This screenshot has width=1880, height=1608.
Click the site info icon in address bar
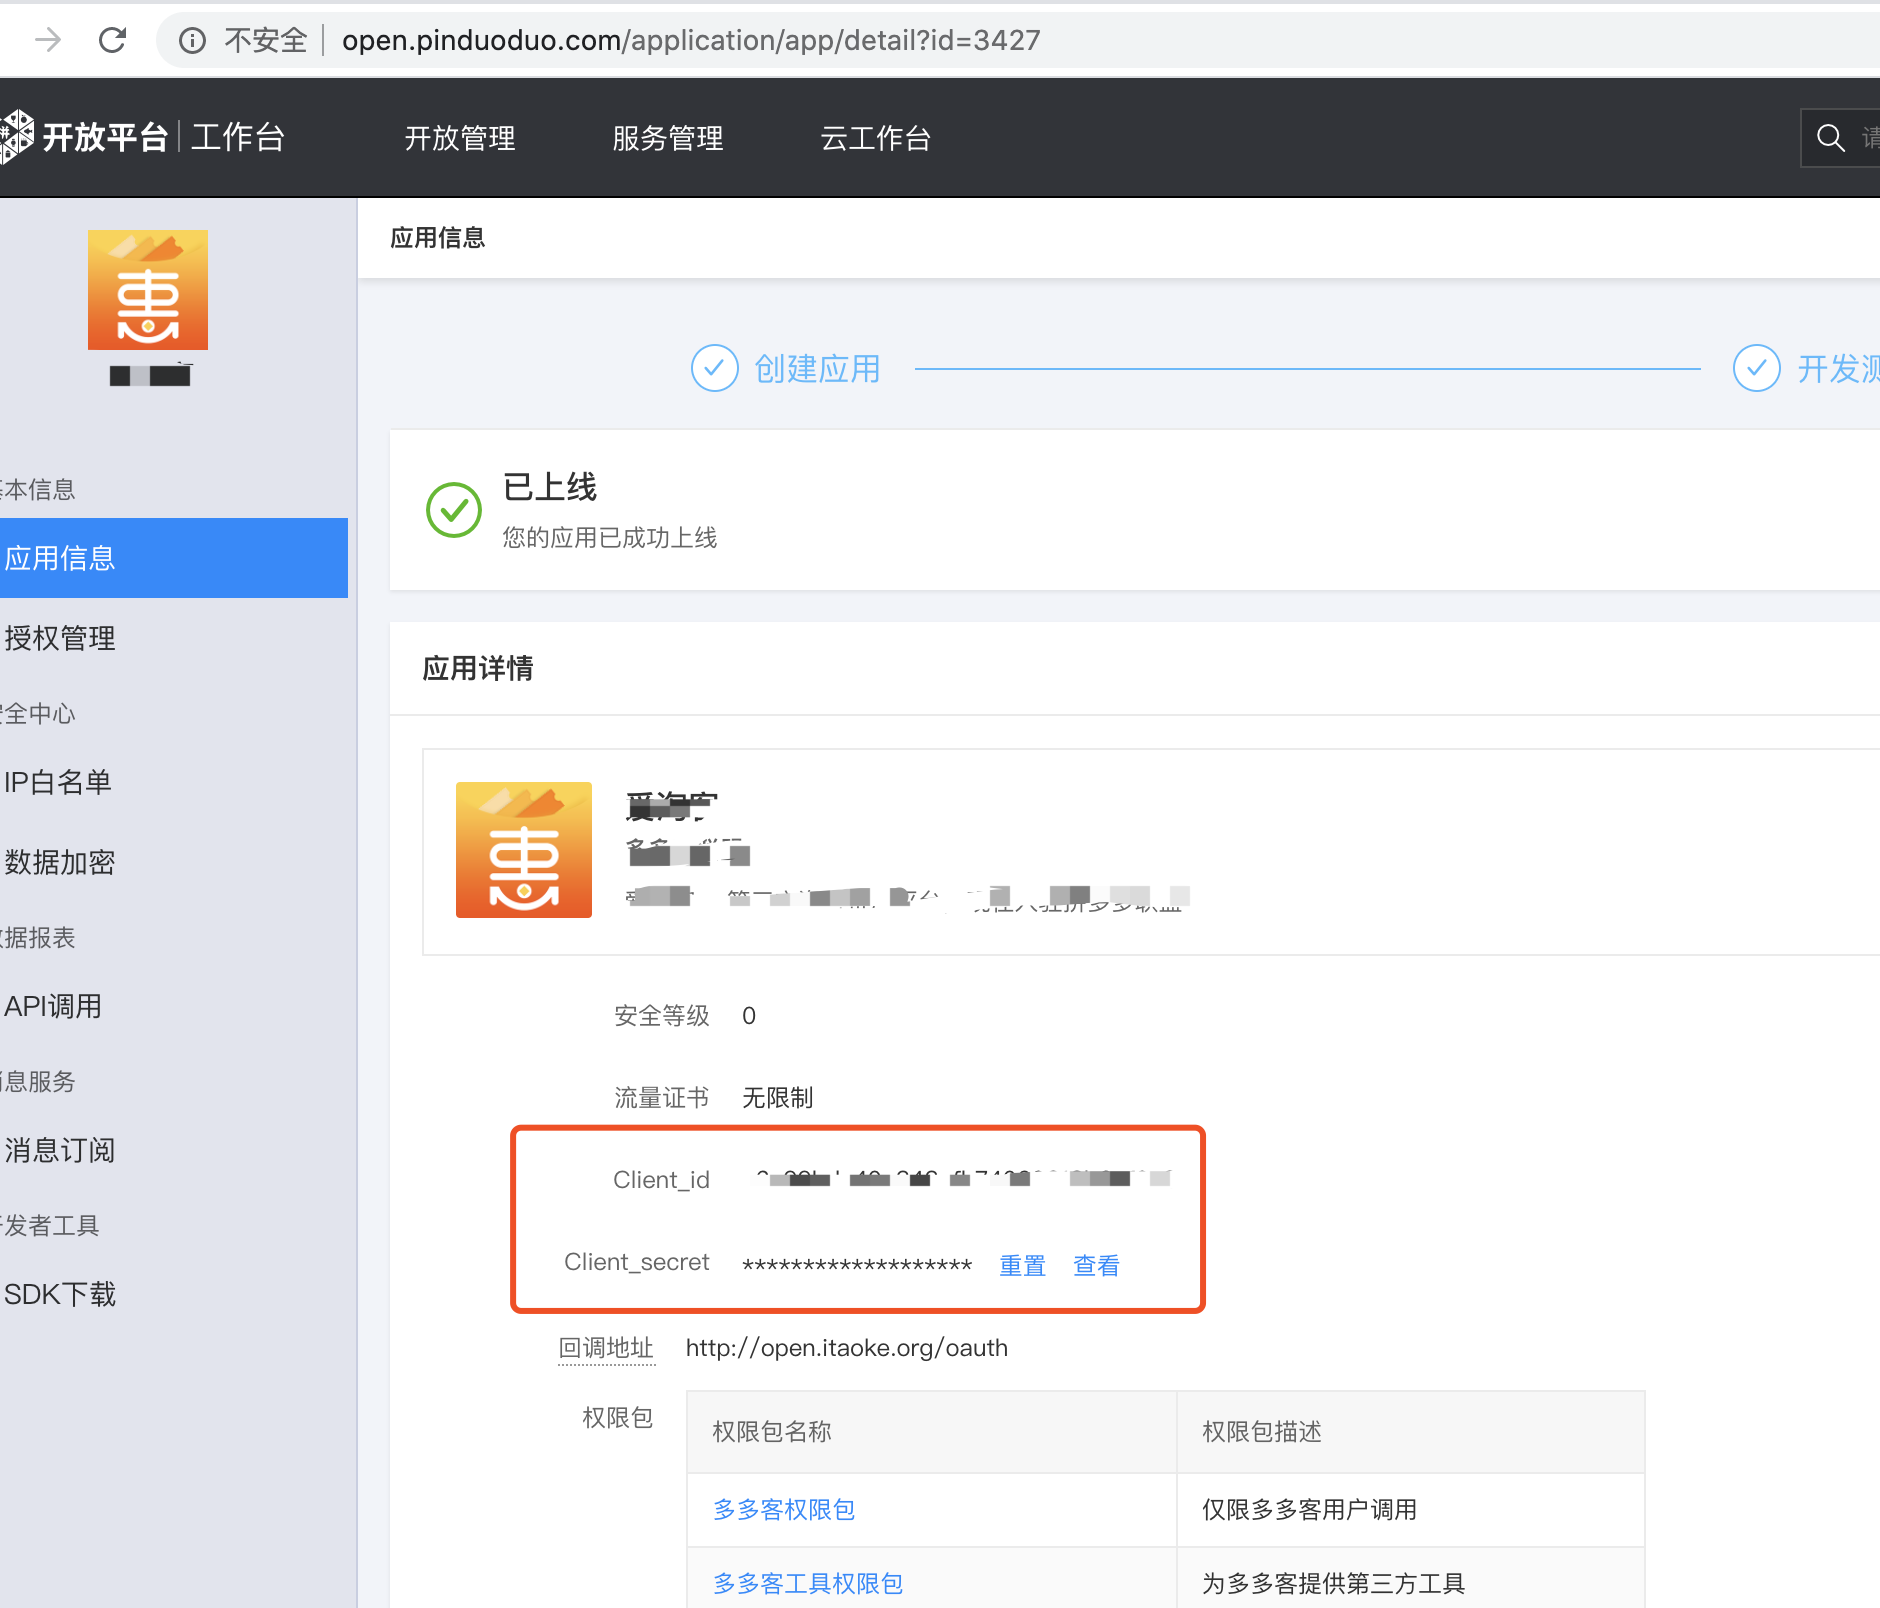pyautogui.click(x=192, y=40)
